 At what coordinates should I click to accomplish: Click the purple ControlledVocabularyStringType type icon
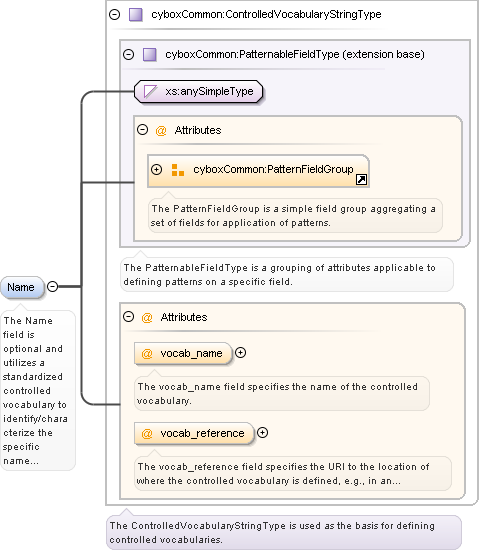click(136, 15)
